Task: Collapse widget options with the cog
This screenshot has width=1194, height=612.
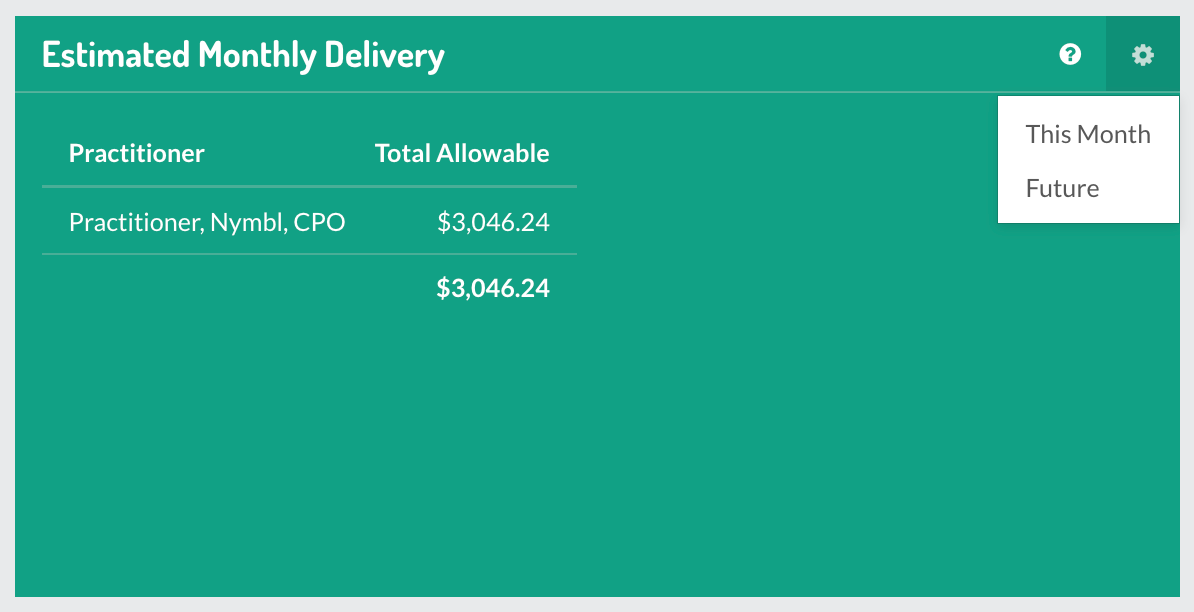Action: pyautogui.click(x=1142, y=55)
